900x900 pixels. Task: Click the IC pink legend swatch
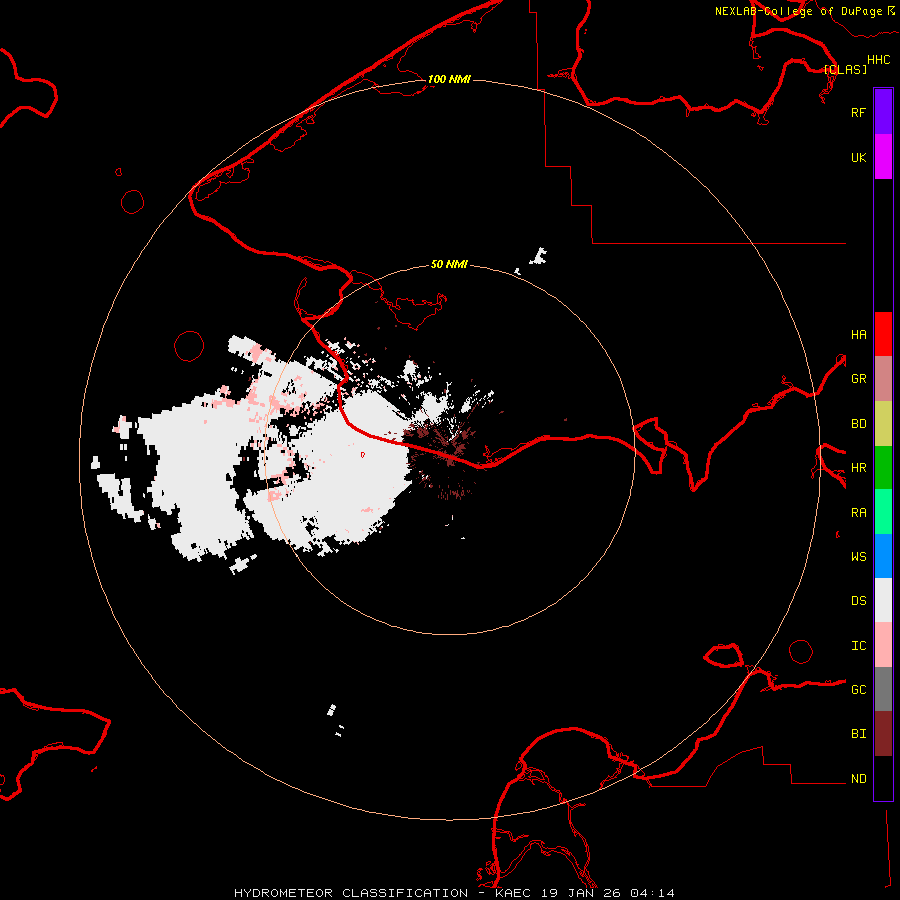[883, 645]
